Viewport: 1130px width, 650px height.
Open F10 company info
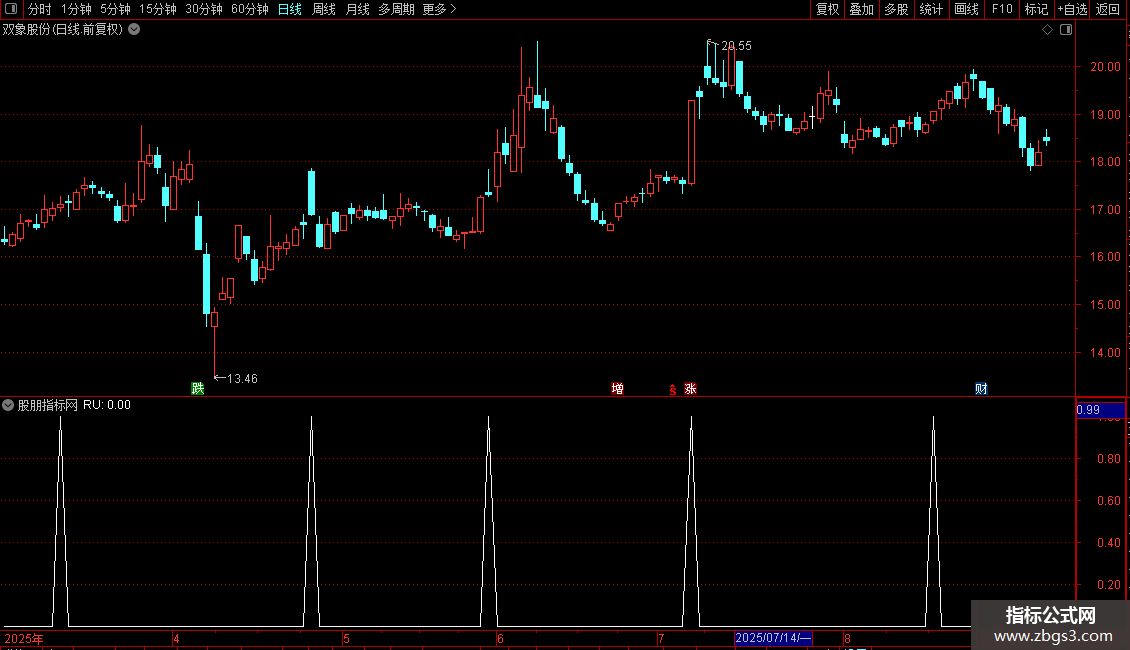[x=1002, y=9]
